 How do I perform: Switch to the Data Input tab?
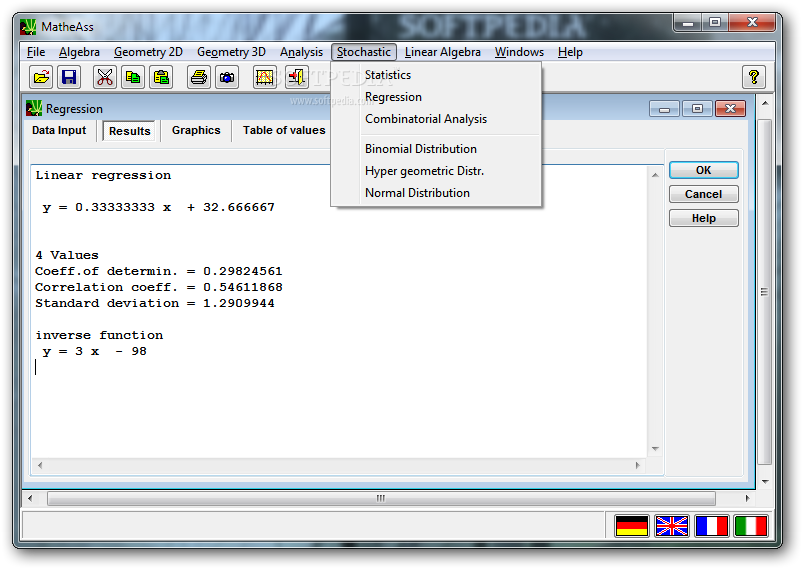pyautogui.click(x=59, y=130)
